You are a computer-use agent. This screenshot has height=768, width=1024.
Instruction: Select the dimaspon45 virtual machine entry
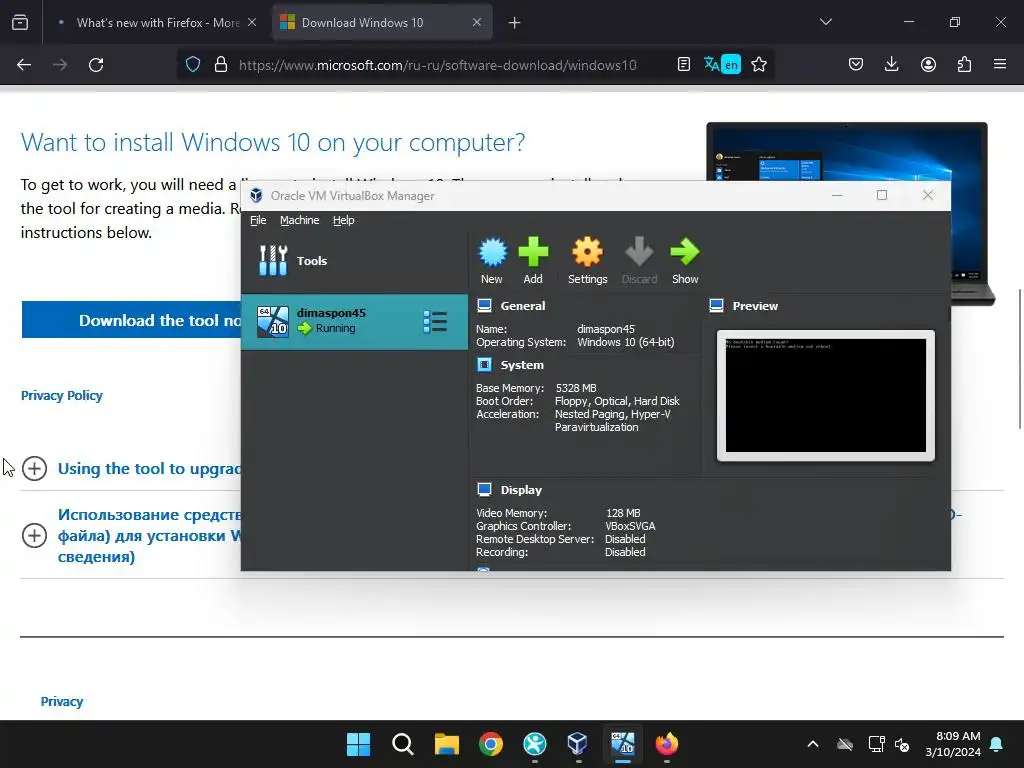354,321
